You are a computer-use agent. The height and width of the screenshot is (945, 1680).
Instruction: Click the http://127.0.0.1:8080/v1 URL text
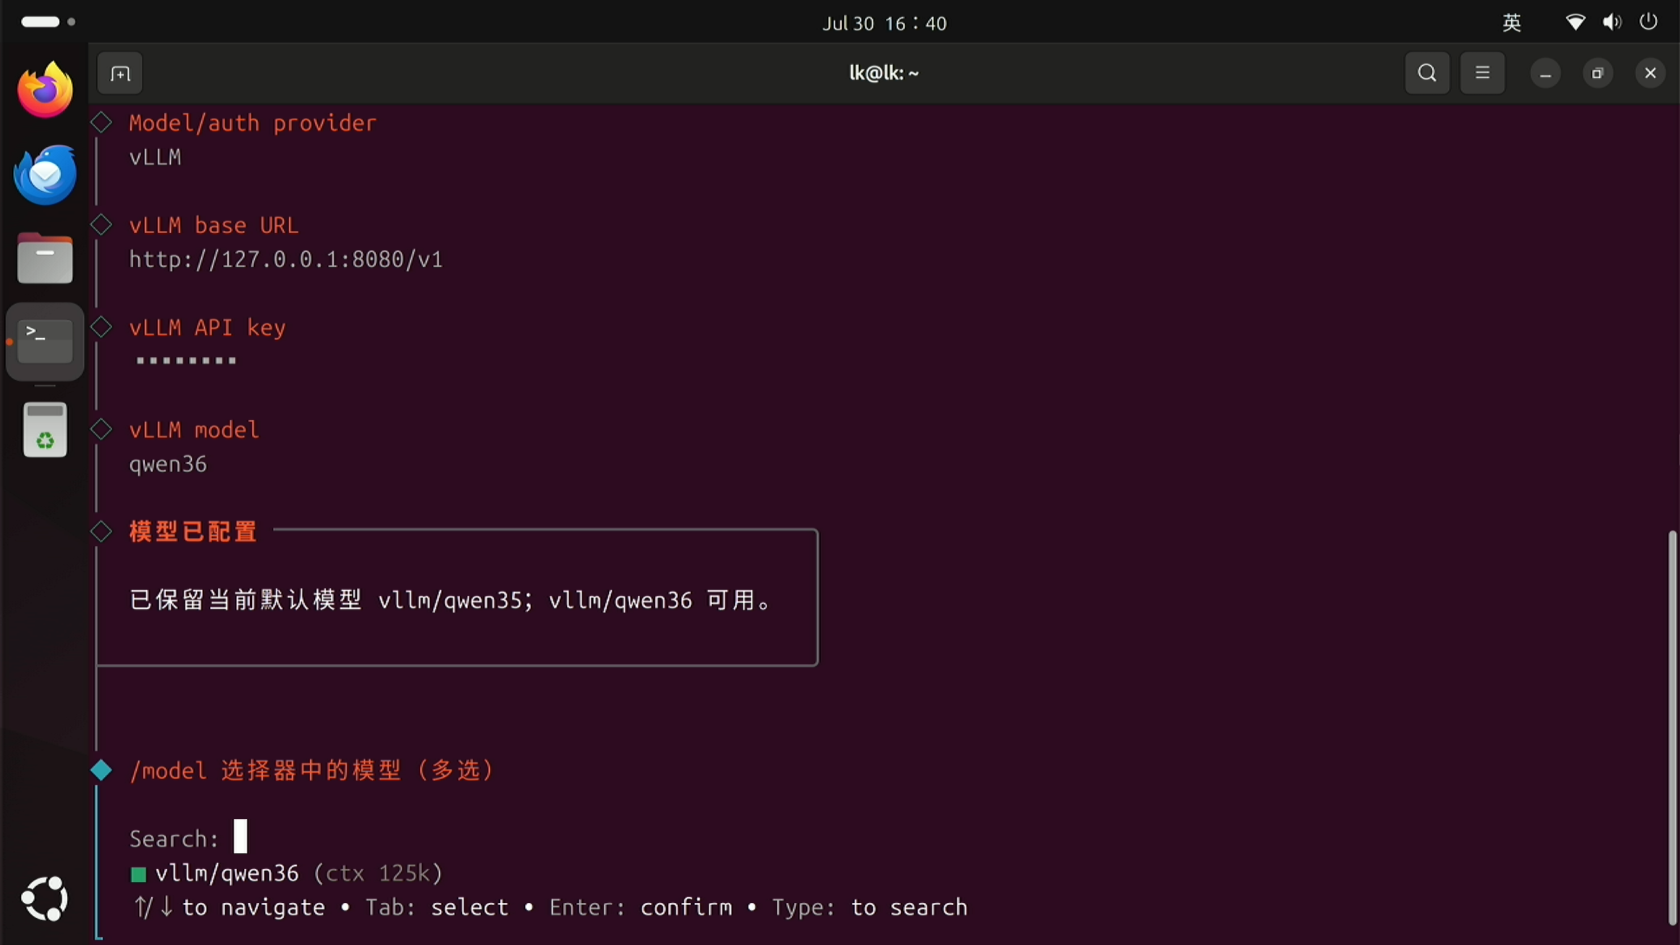click(x=286, y=259)
